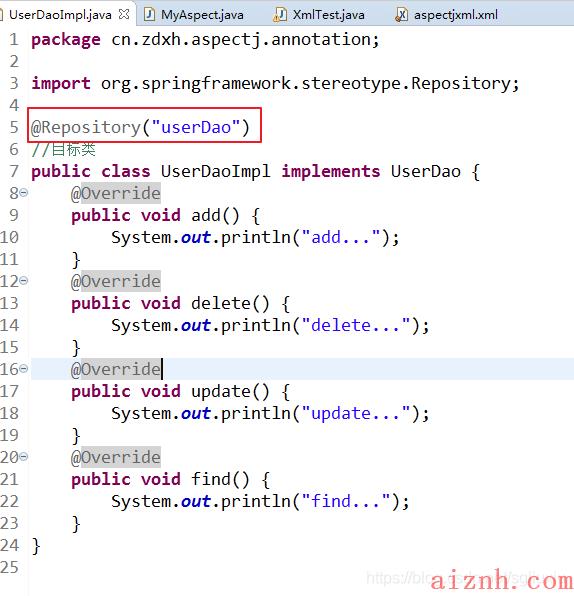Viewport: 574px width, 596px height.
Task: Click the UserDaoImpl class name
Action: click(x=215, y=171)
